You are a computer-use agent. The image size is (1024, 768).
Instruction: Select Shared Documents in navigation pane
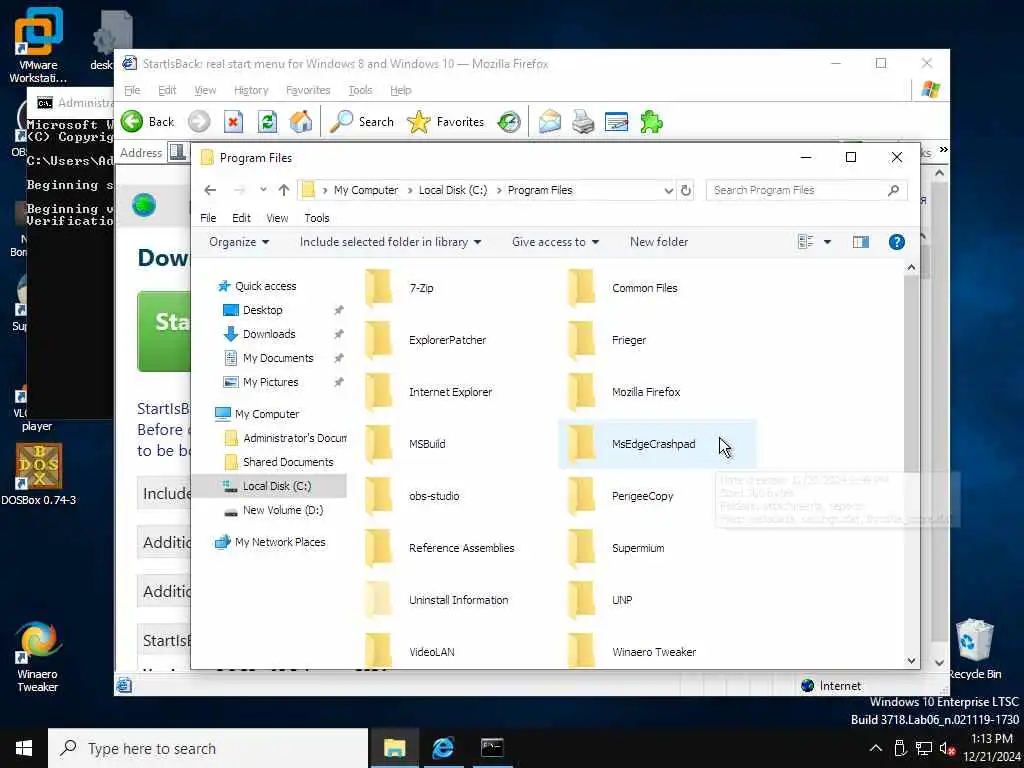tap(288, 462)
